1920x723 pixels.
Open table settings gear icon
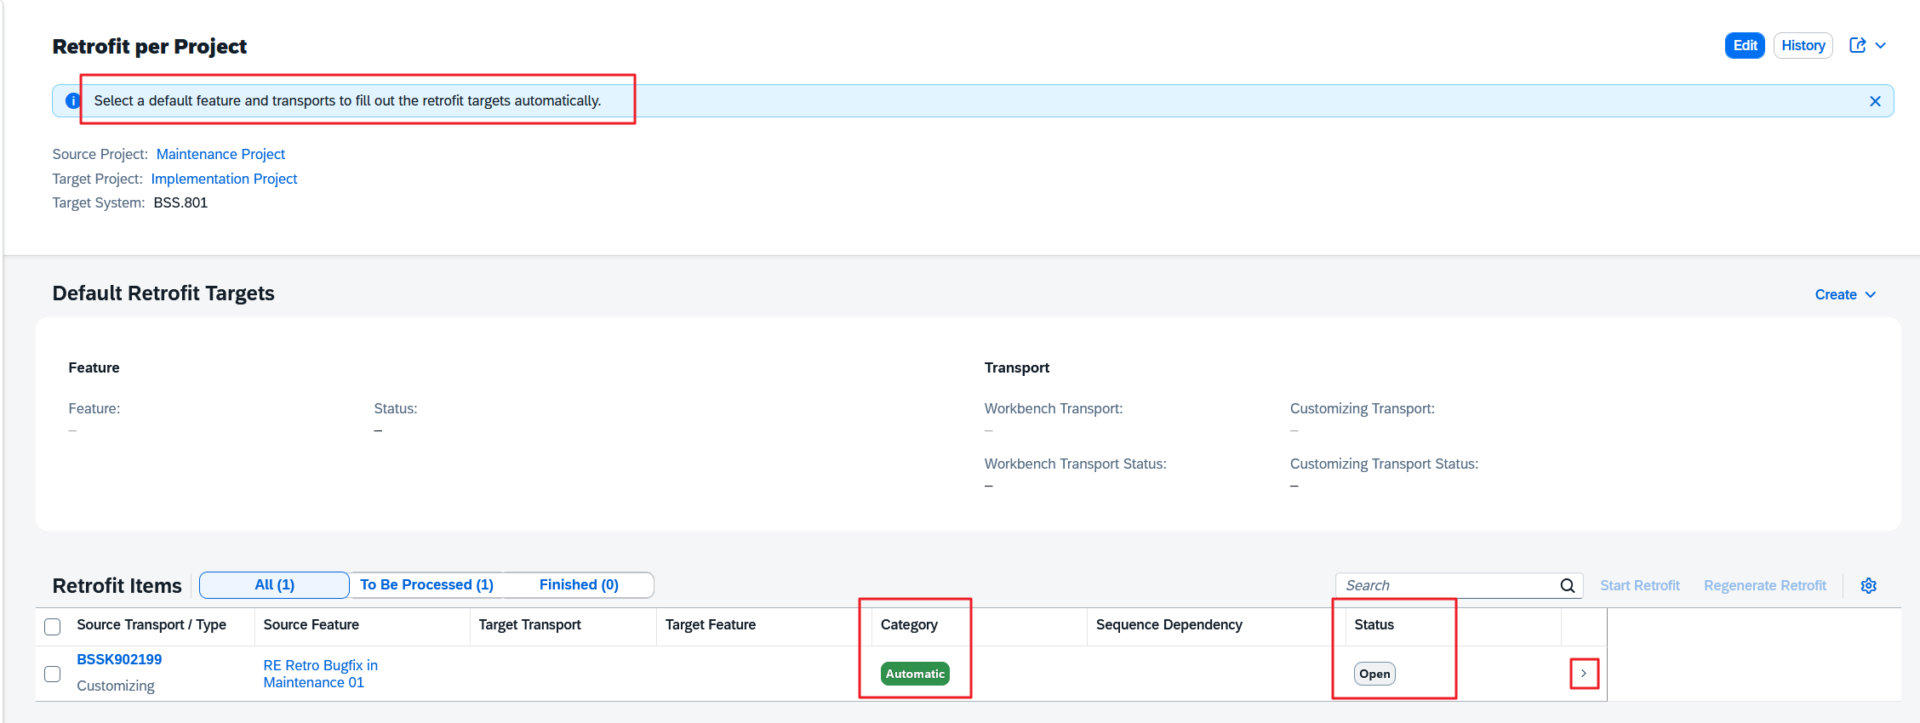coord(1868,586)
